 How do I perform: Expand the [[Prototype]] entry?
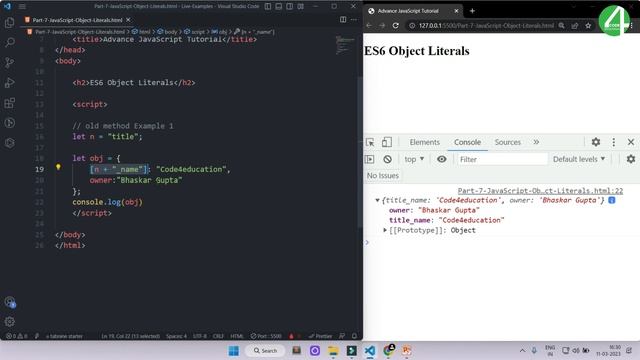[x=385, y=230]
